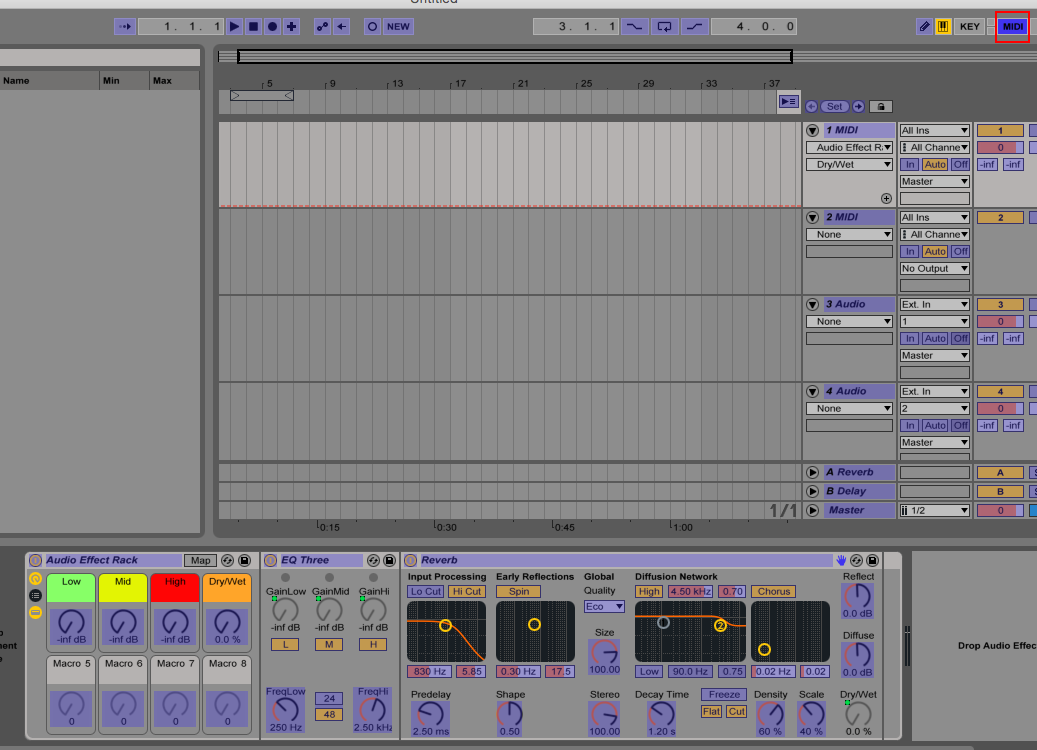Toggle the MIDI Arrangement Overdub plus button
This screenshot has height=750, width=1037.
pyautogui.click(x=292, y=26)
